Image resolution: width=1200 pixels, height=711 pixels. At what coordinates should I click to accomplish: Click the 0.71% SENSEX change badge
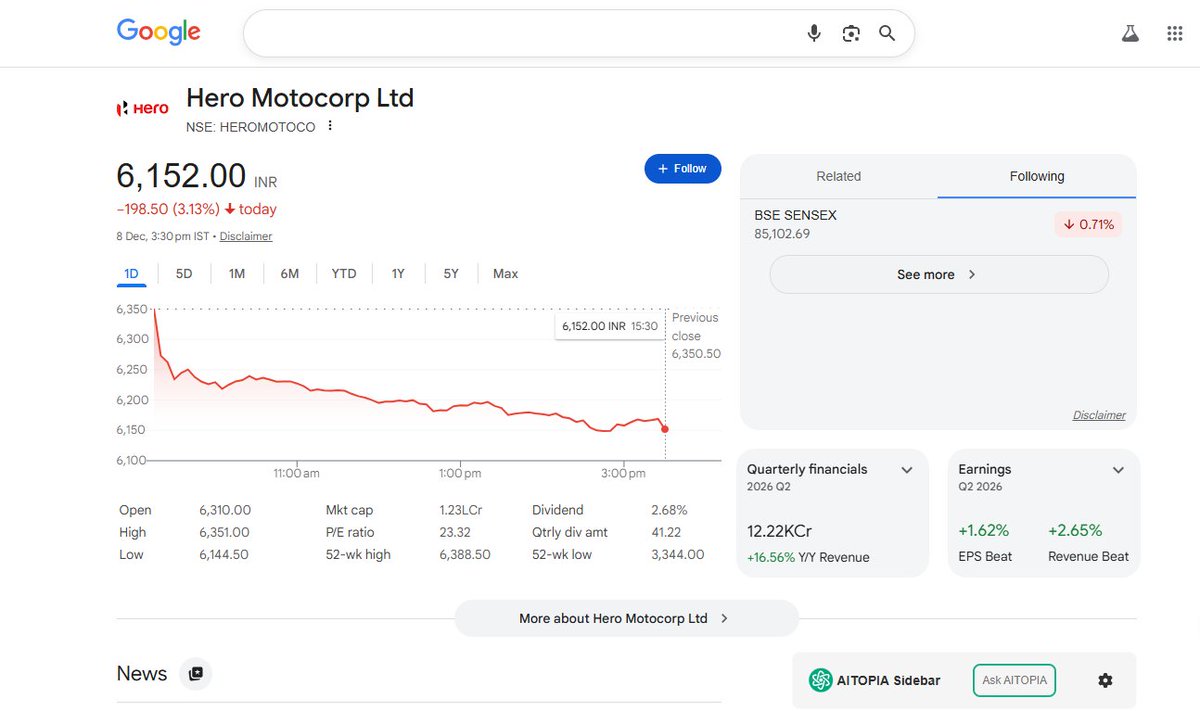click(x=1088, y=224)
